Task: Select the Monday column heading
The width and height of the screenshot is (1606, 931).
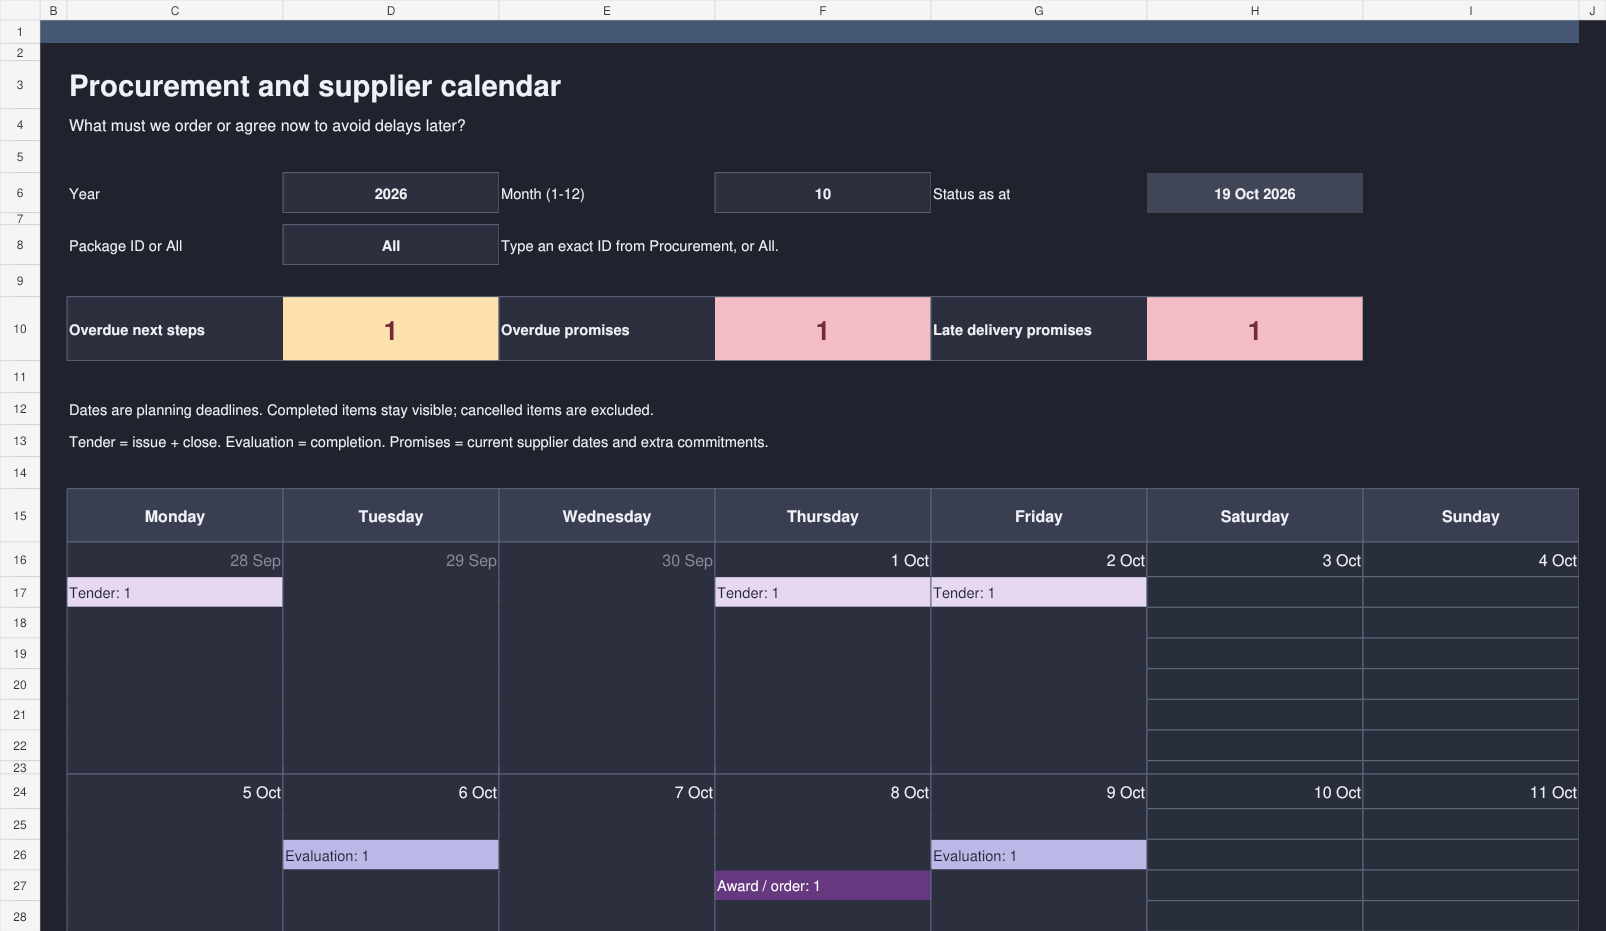Action: pos(175,516)
